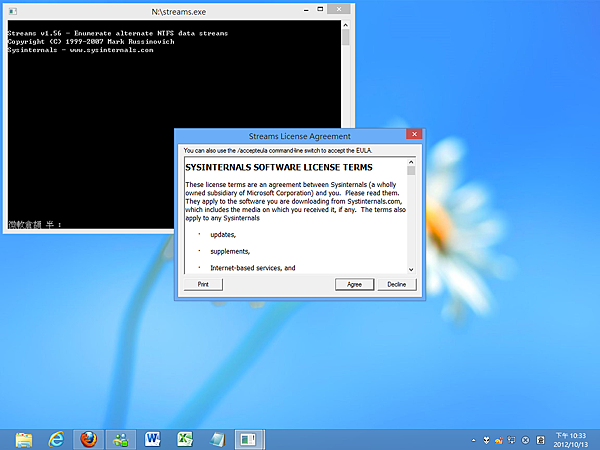Click the input method tray icon
Viewport: 600px width, 450px height.
(x=540, y=440)
